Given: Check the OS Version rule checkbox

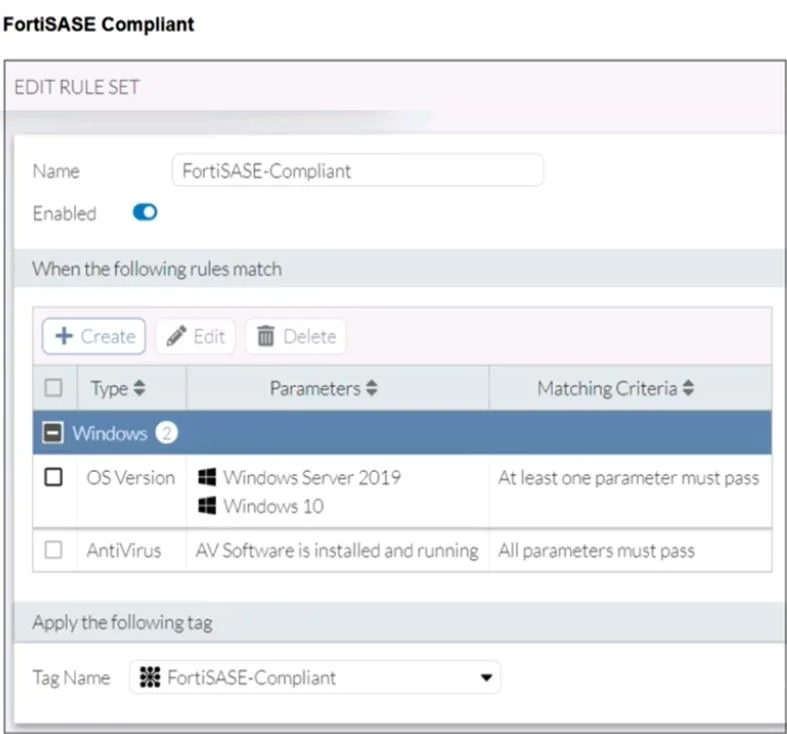Looking at the screenshot, I should point(53,477).
